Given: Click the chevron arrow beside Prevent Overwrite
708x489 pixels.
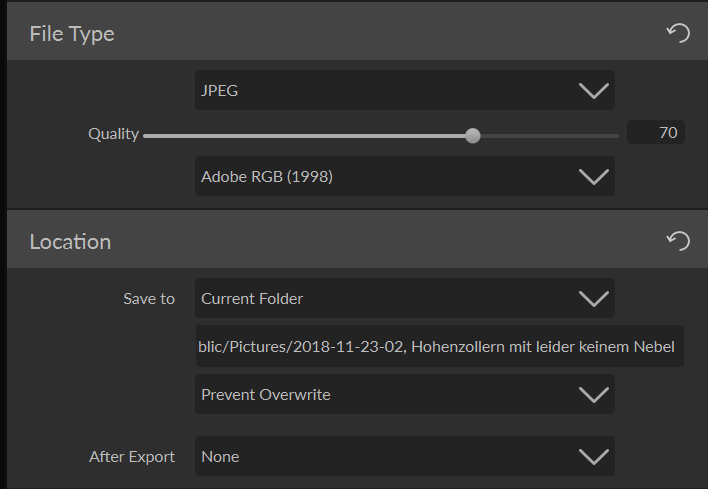Looking at the screenshot, I should coord(594,395).
